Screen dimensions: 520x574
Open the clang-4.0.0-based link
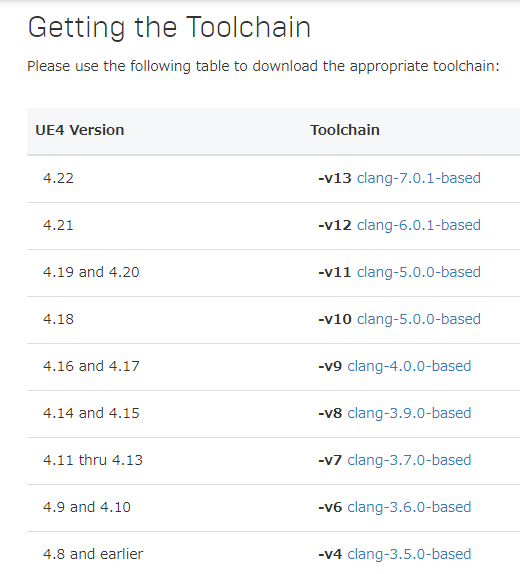[409, 366]
